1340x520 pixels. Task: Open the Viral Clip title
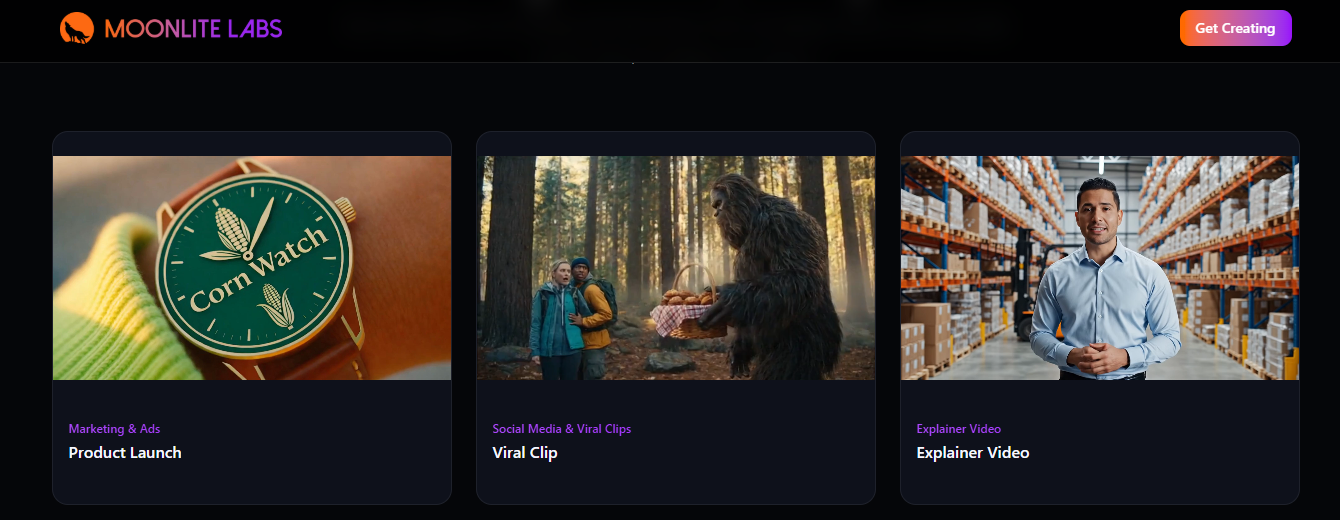pyautogui.click(x=525, y=453)
